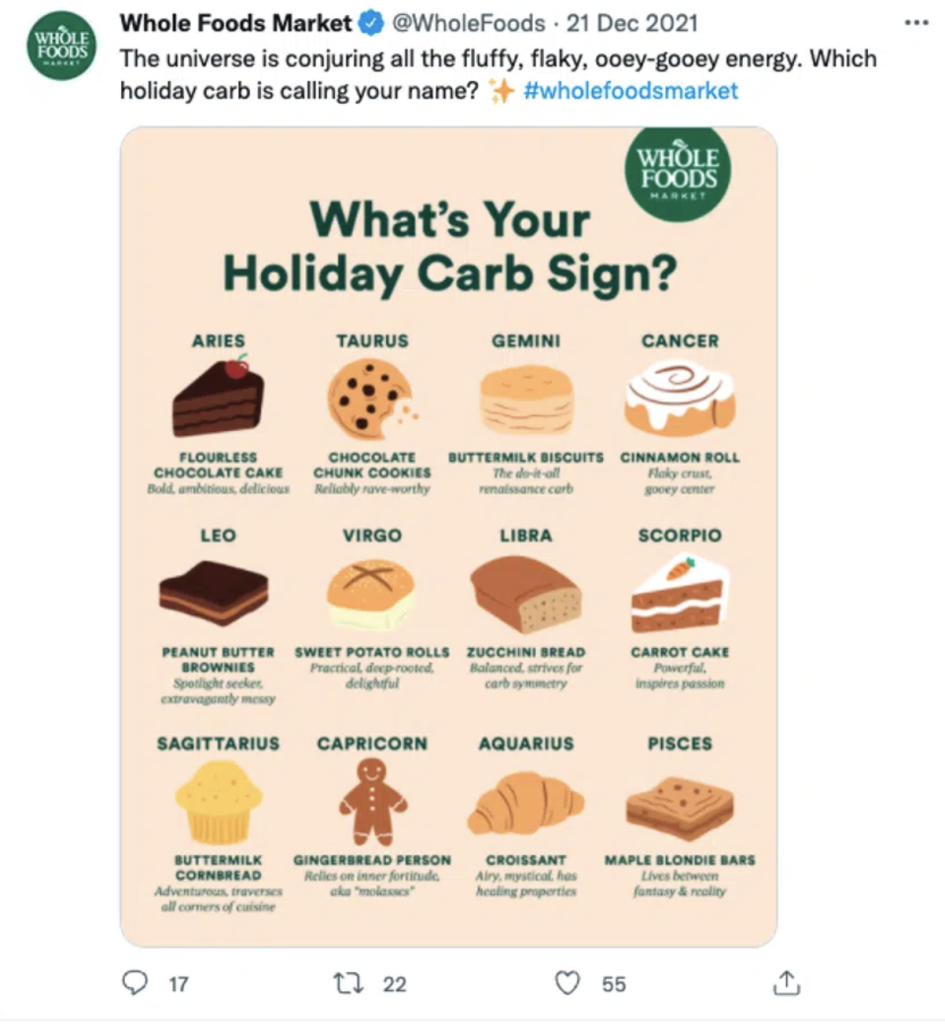Click the blue verified badge
This screenshot has height=1024, width=945.
coord(372,24)
